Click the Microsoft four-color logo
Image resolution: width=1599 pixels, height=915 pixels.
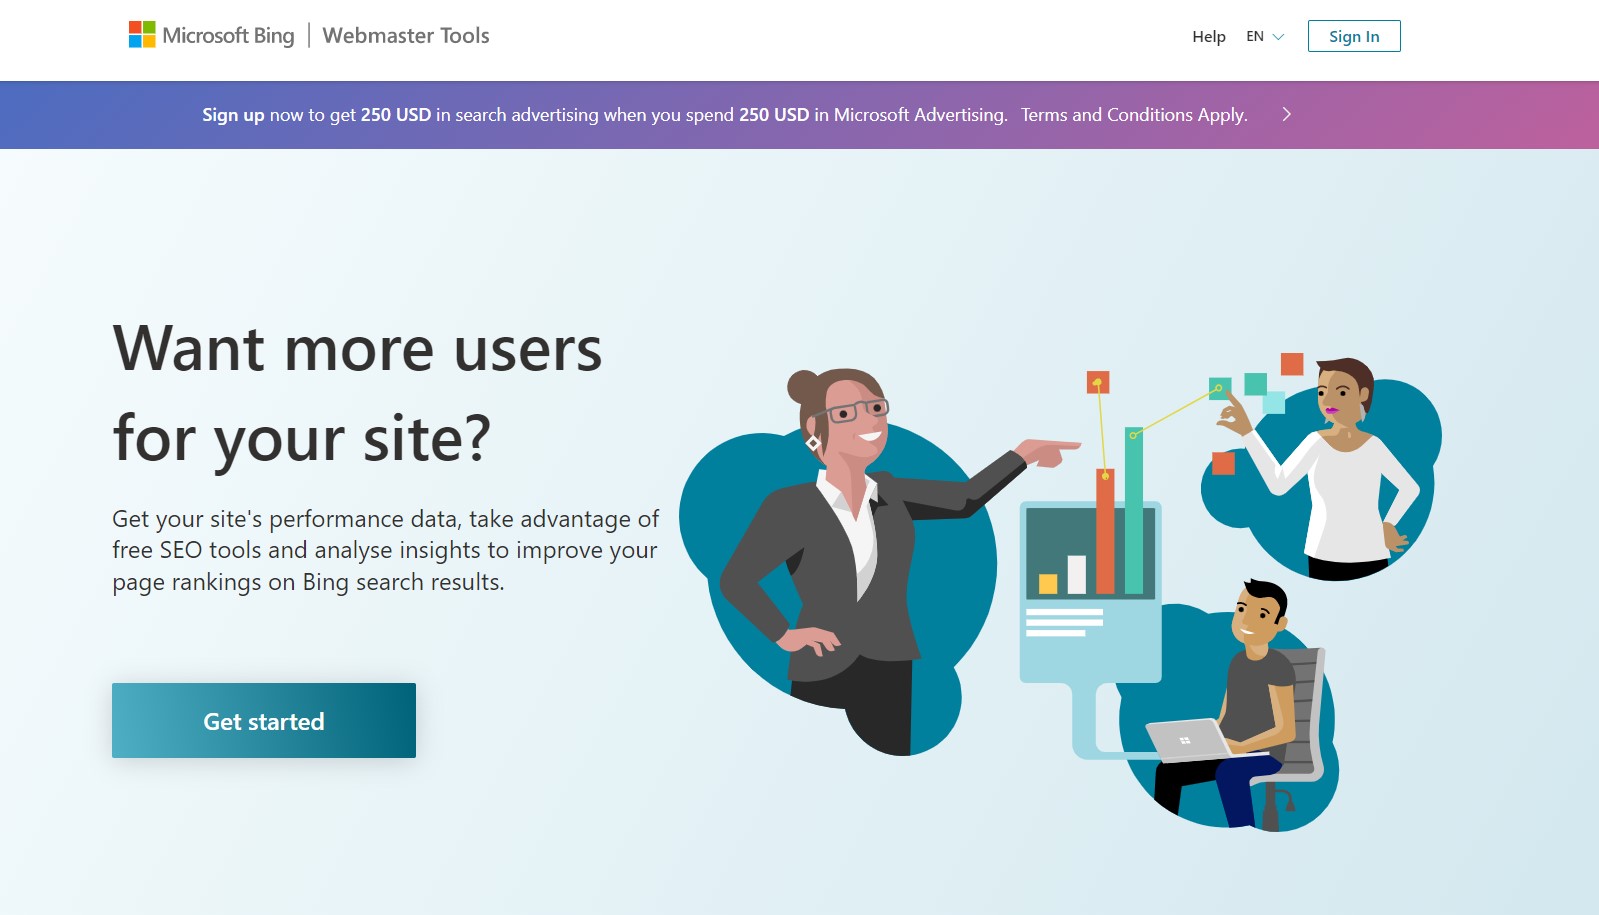pyautogui.click(x=142, y=35)
